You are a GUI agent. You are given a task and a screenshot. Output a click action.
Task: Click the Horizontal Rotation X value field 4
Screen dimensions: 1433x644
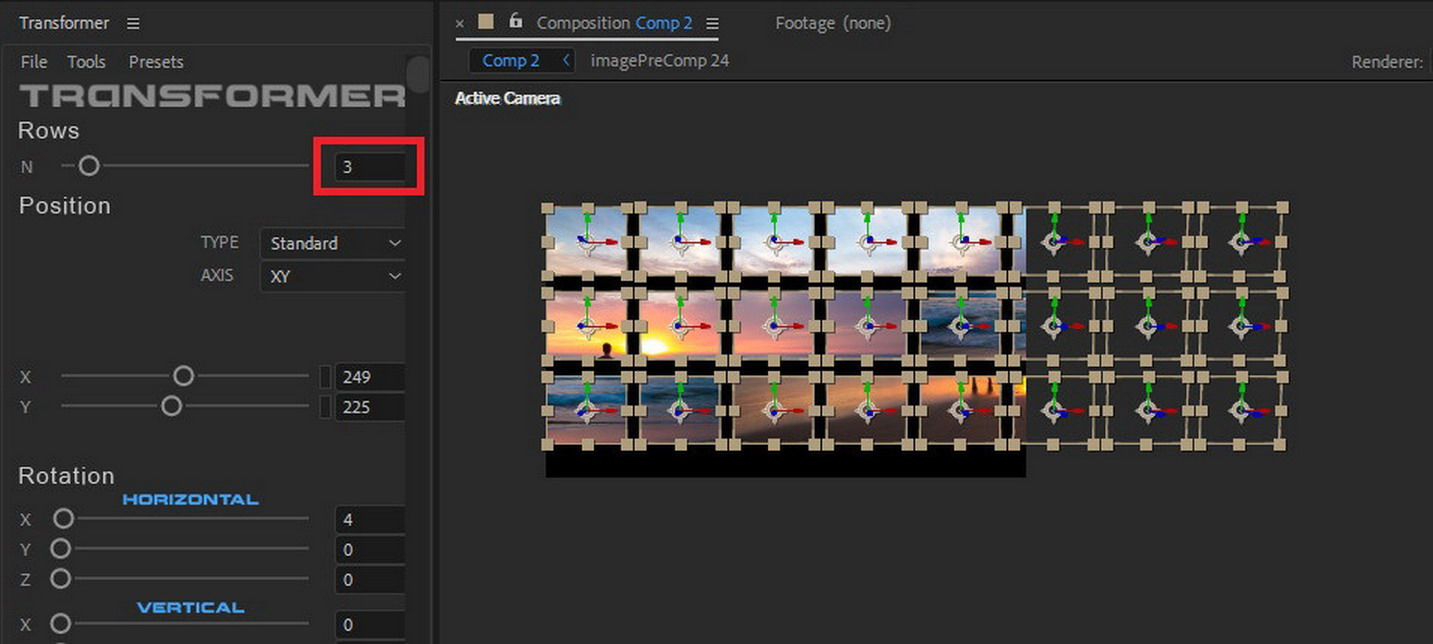tap(370, 520)
